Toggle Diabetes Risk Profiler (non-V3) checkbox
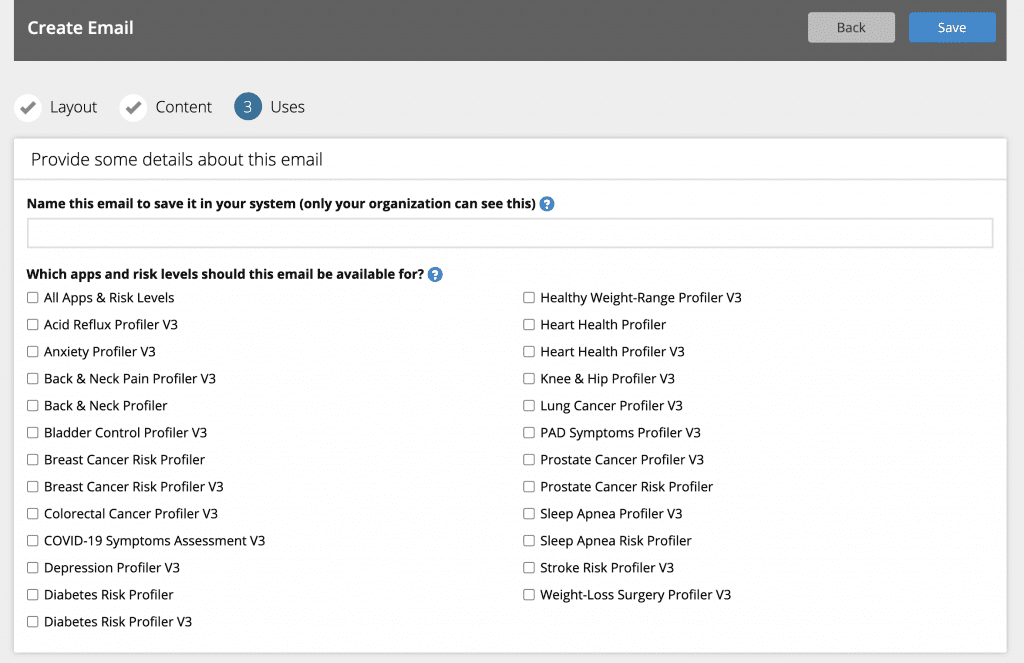Image resolution: width=1024 pixels, height=663 pixels. point(33,594)
